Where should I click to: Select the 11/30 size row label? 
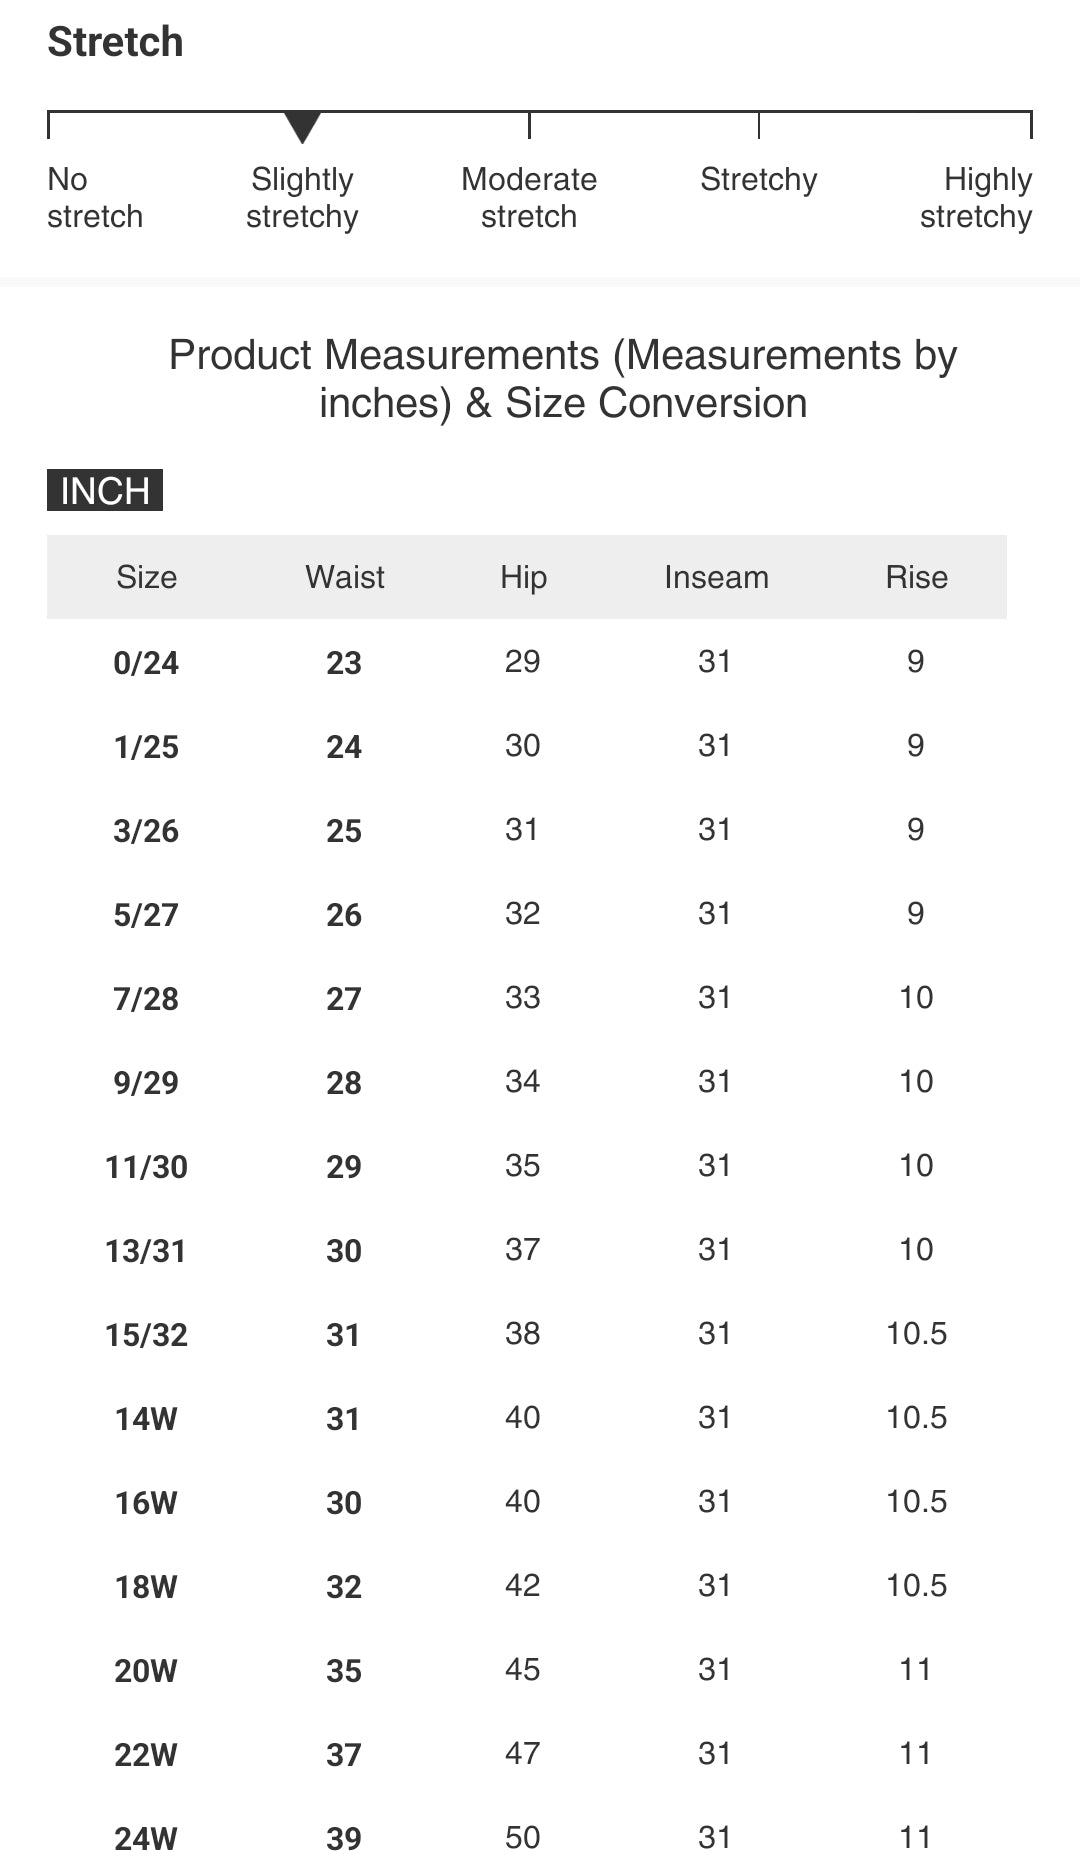click(146, 1166)
